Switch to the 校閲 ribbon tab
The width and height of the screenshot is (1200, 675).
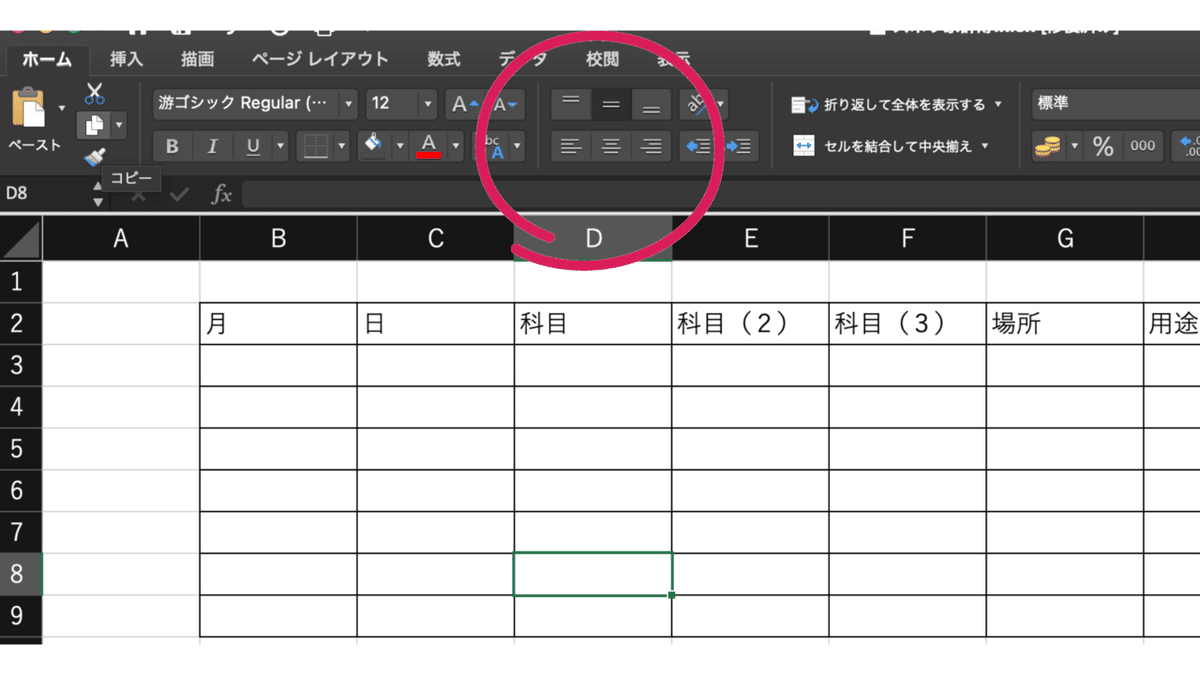tap(601, 59)
